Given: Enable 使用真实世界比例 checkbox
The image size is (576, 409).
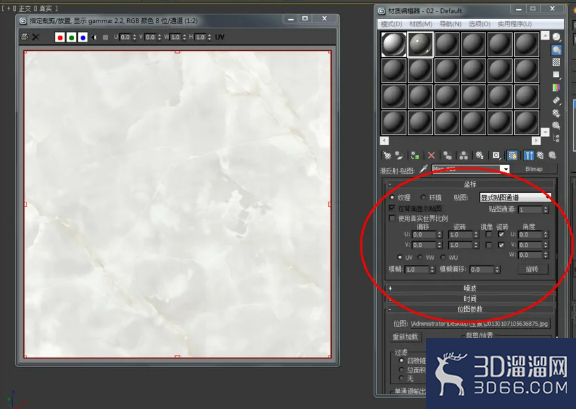Looking at the screenshot, I should [392, 219].
